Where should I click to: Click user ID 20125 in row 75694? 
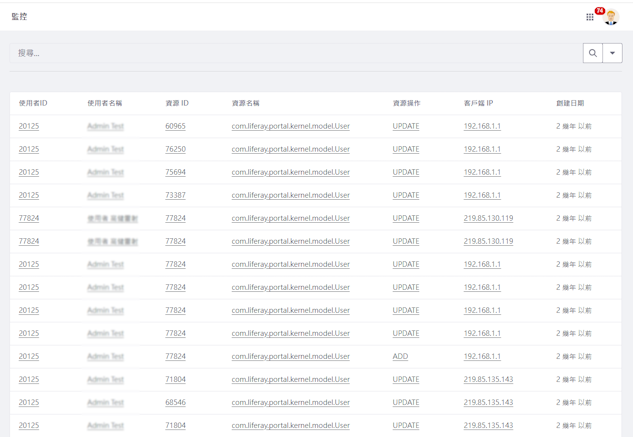[29, 172]
